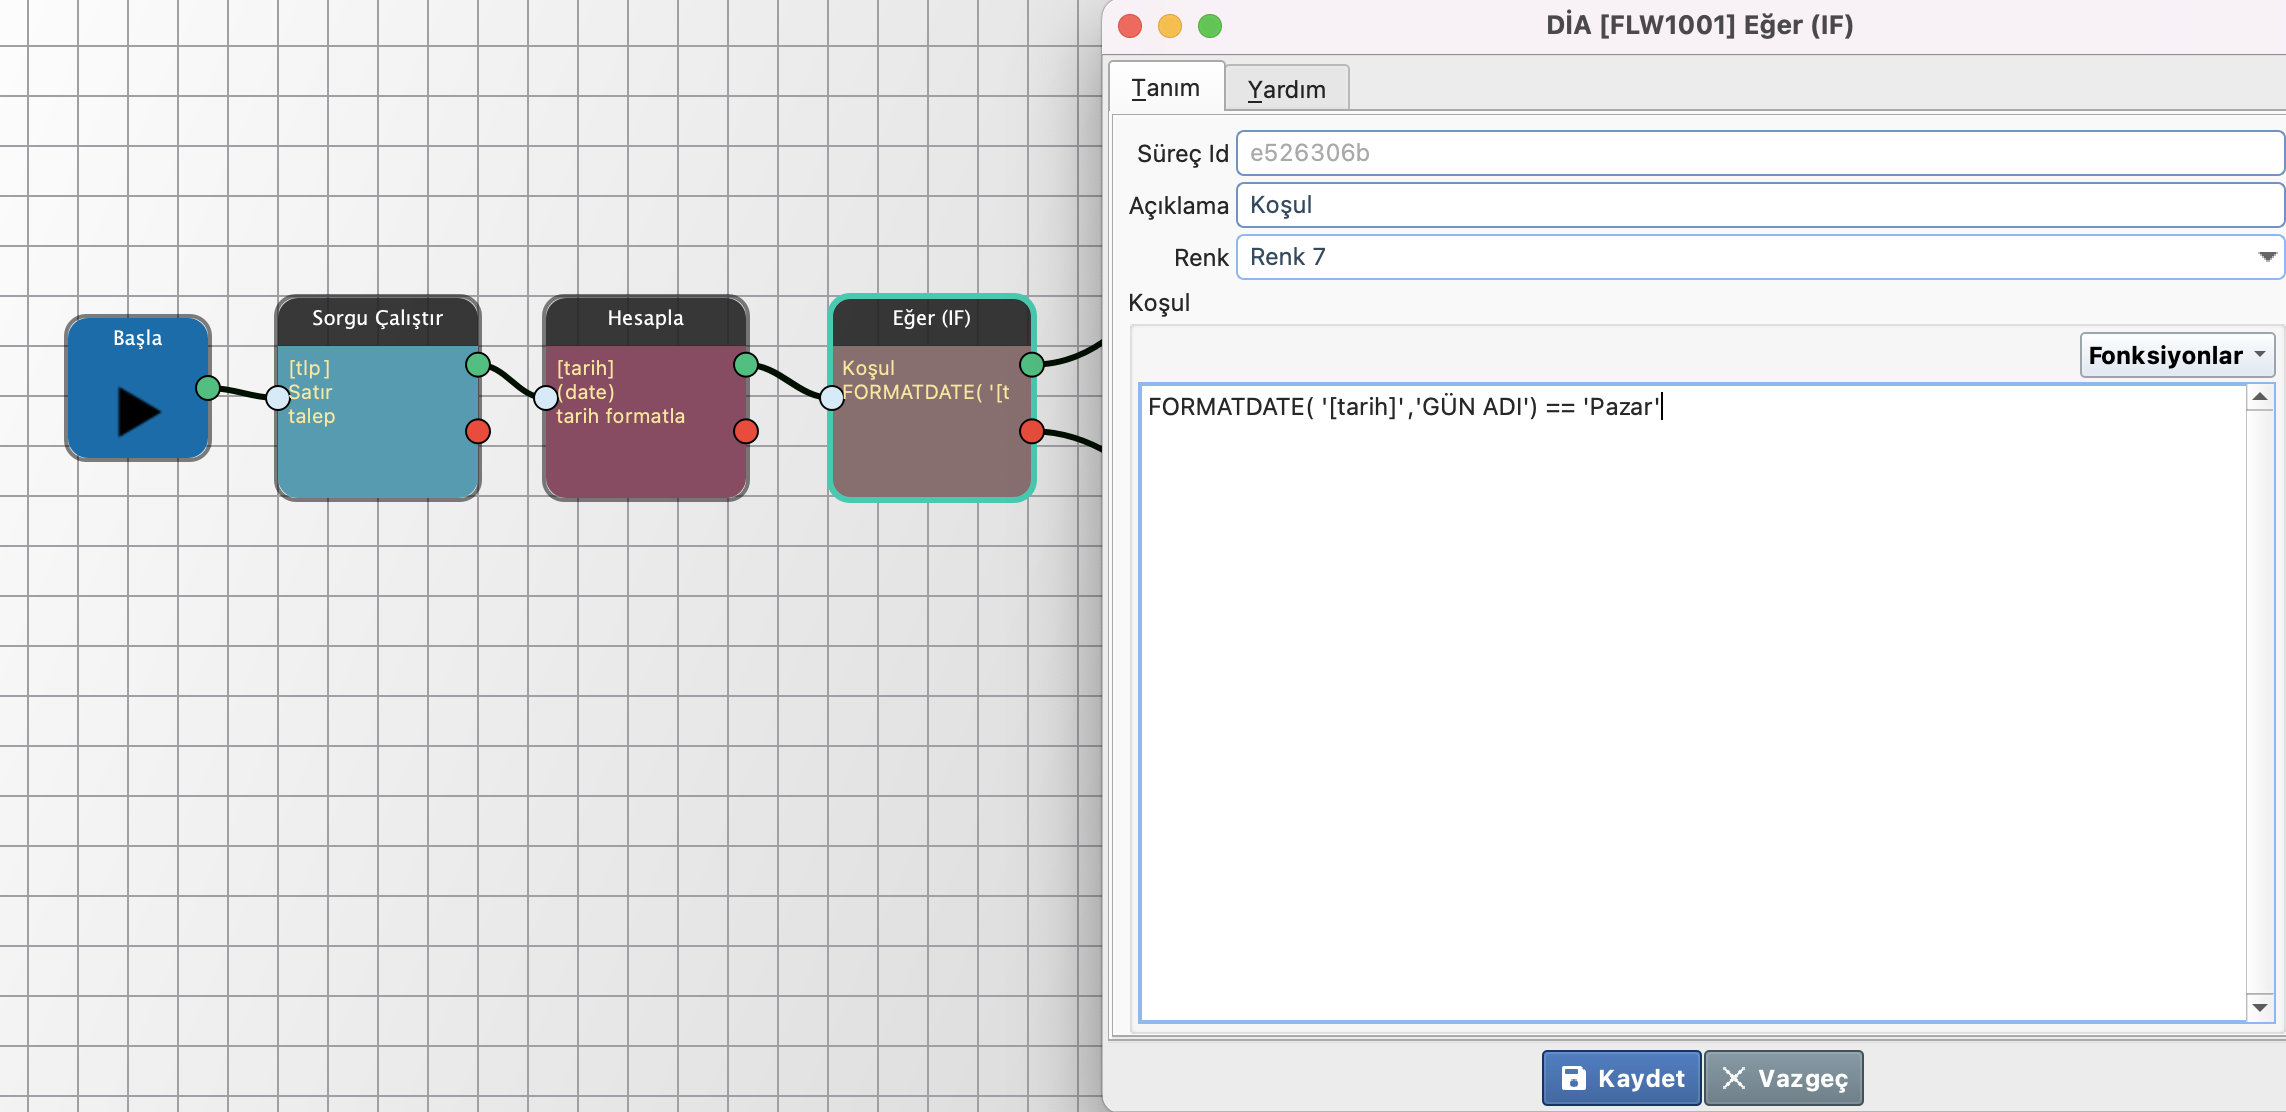Click red output port of Sorgu Çalıştır node
This screenshot has width=2286, height=1112.
(478, 431)
